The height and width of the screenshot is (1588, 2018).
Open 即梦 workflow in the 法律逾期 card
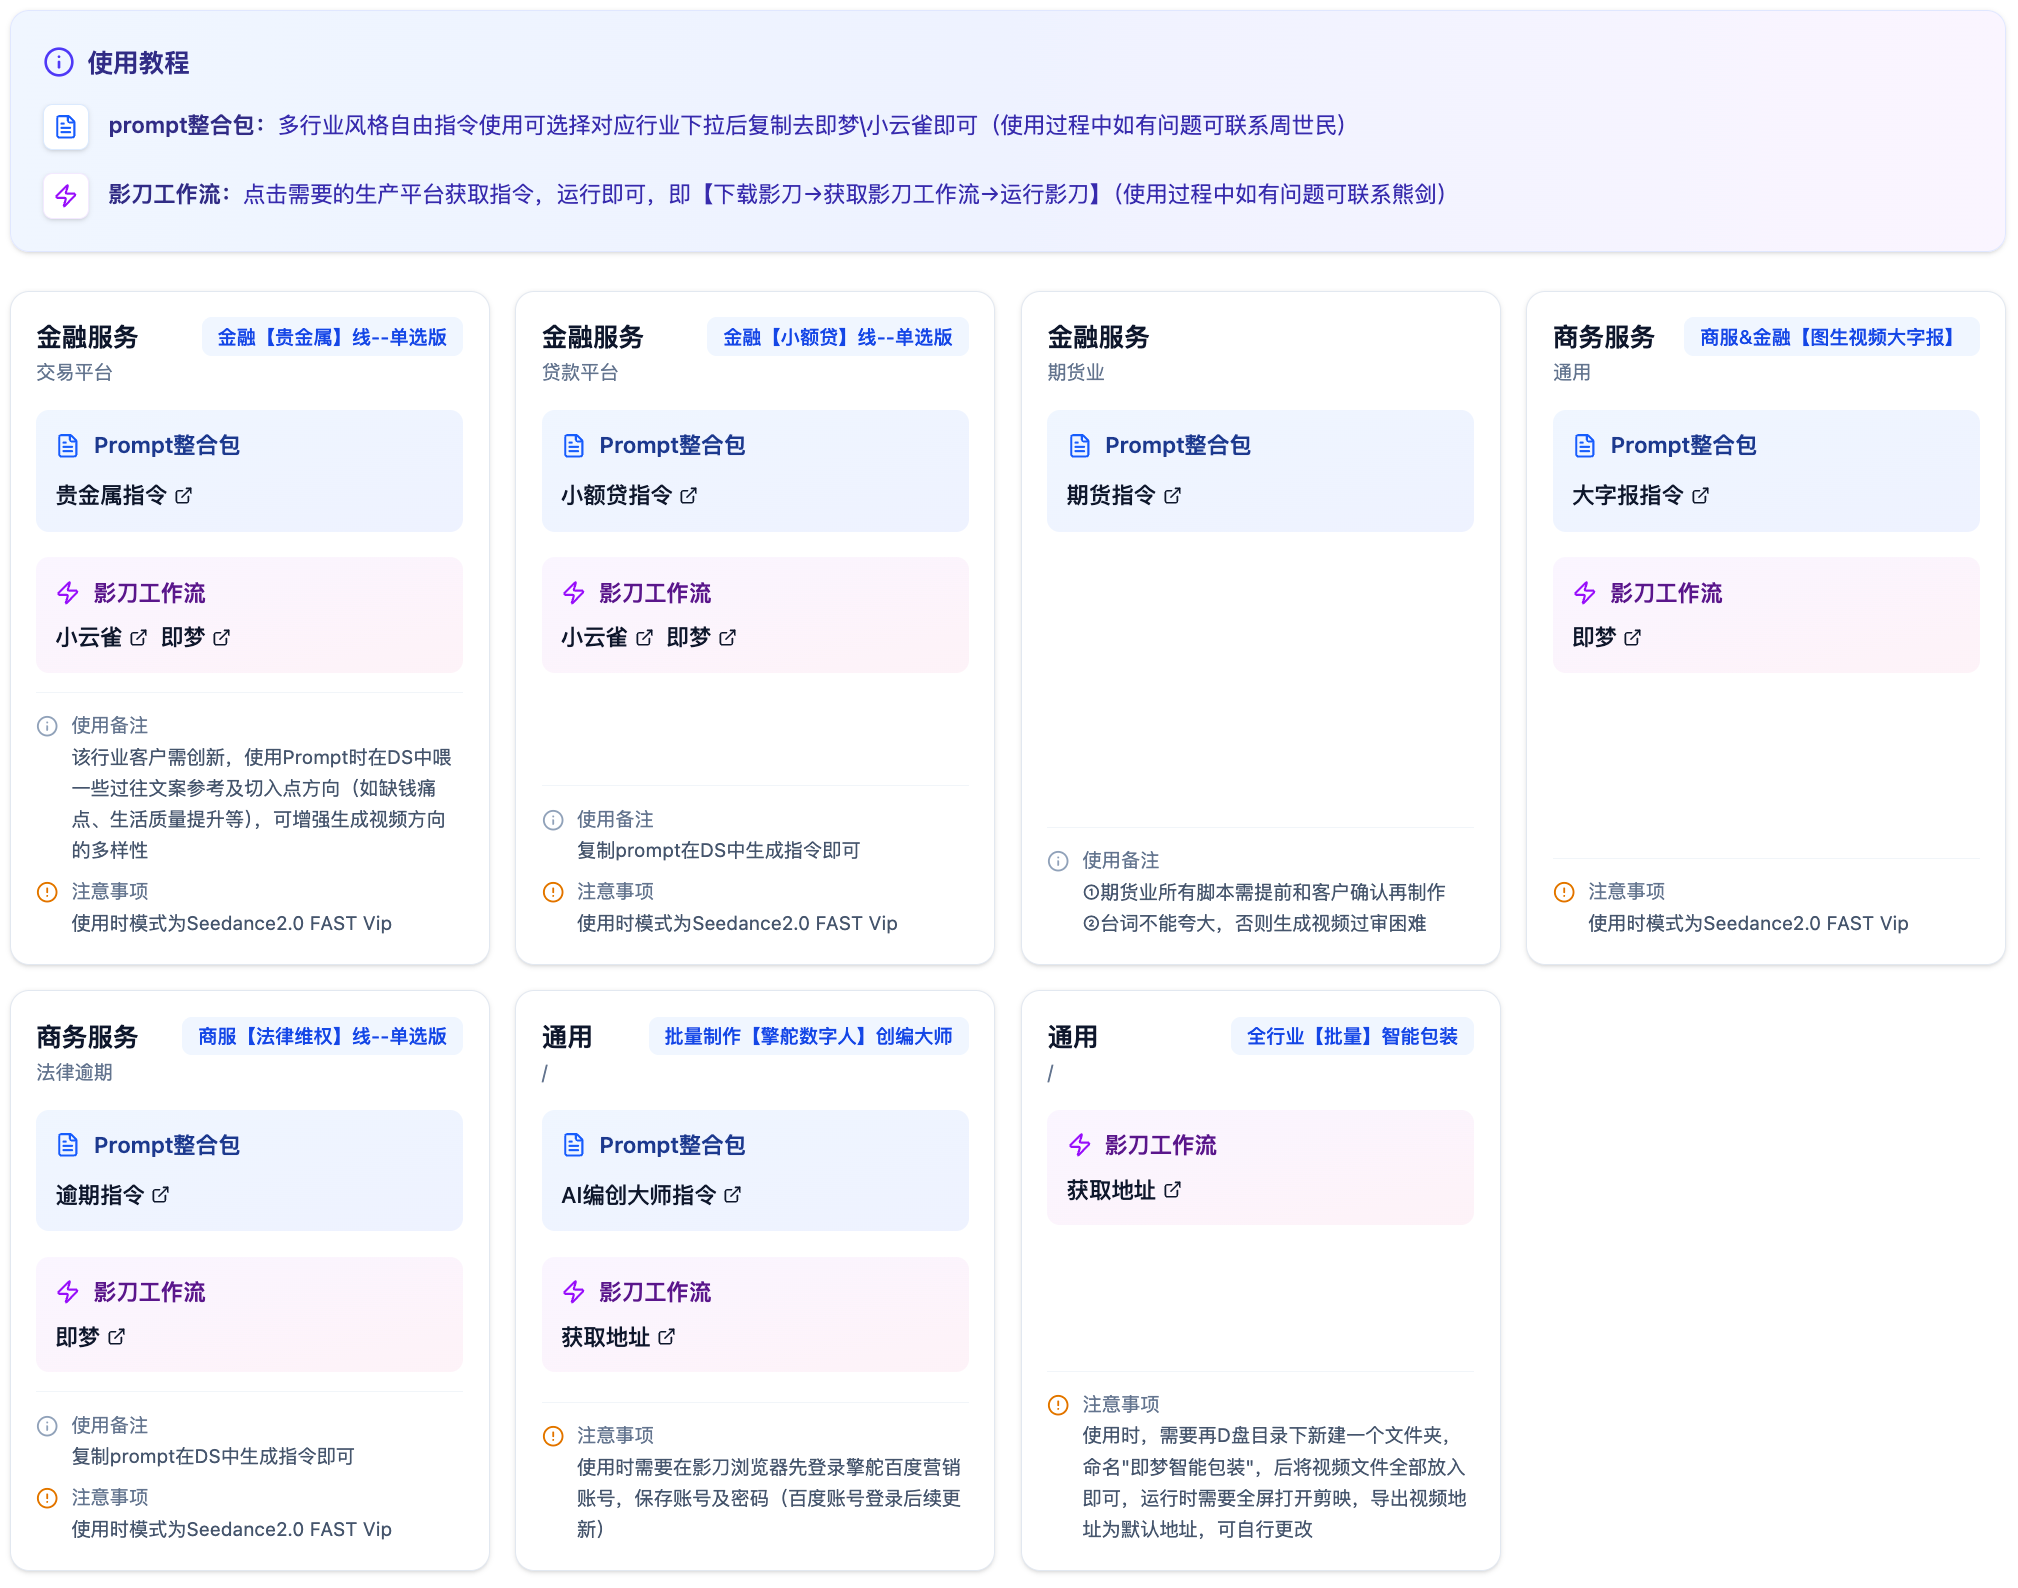pyautogui.click(x=91, y=1337)
